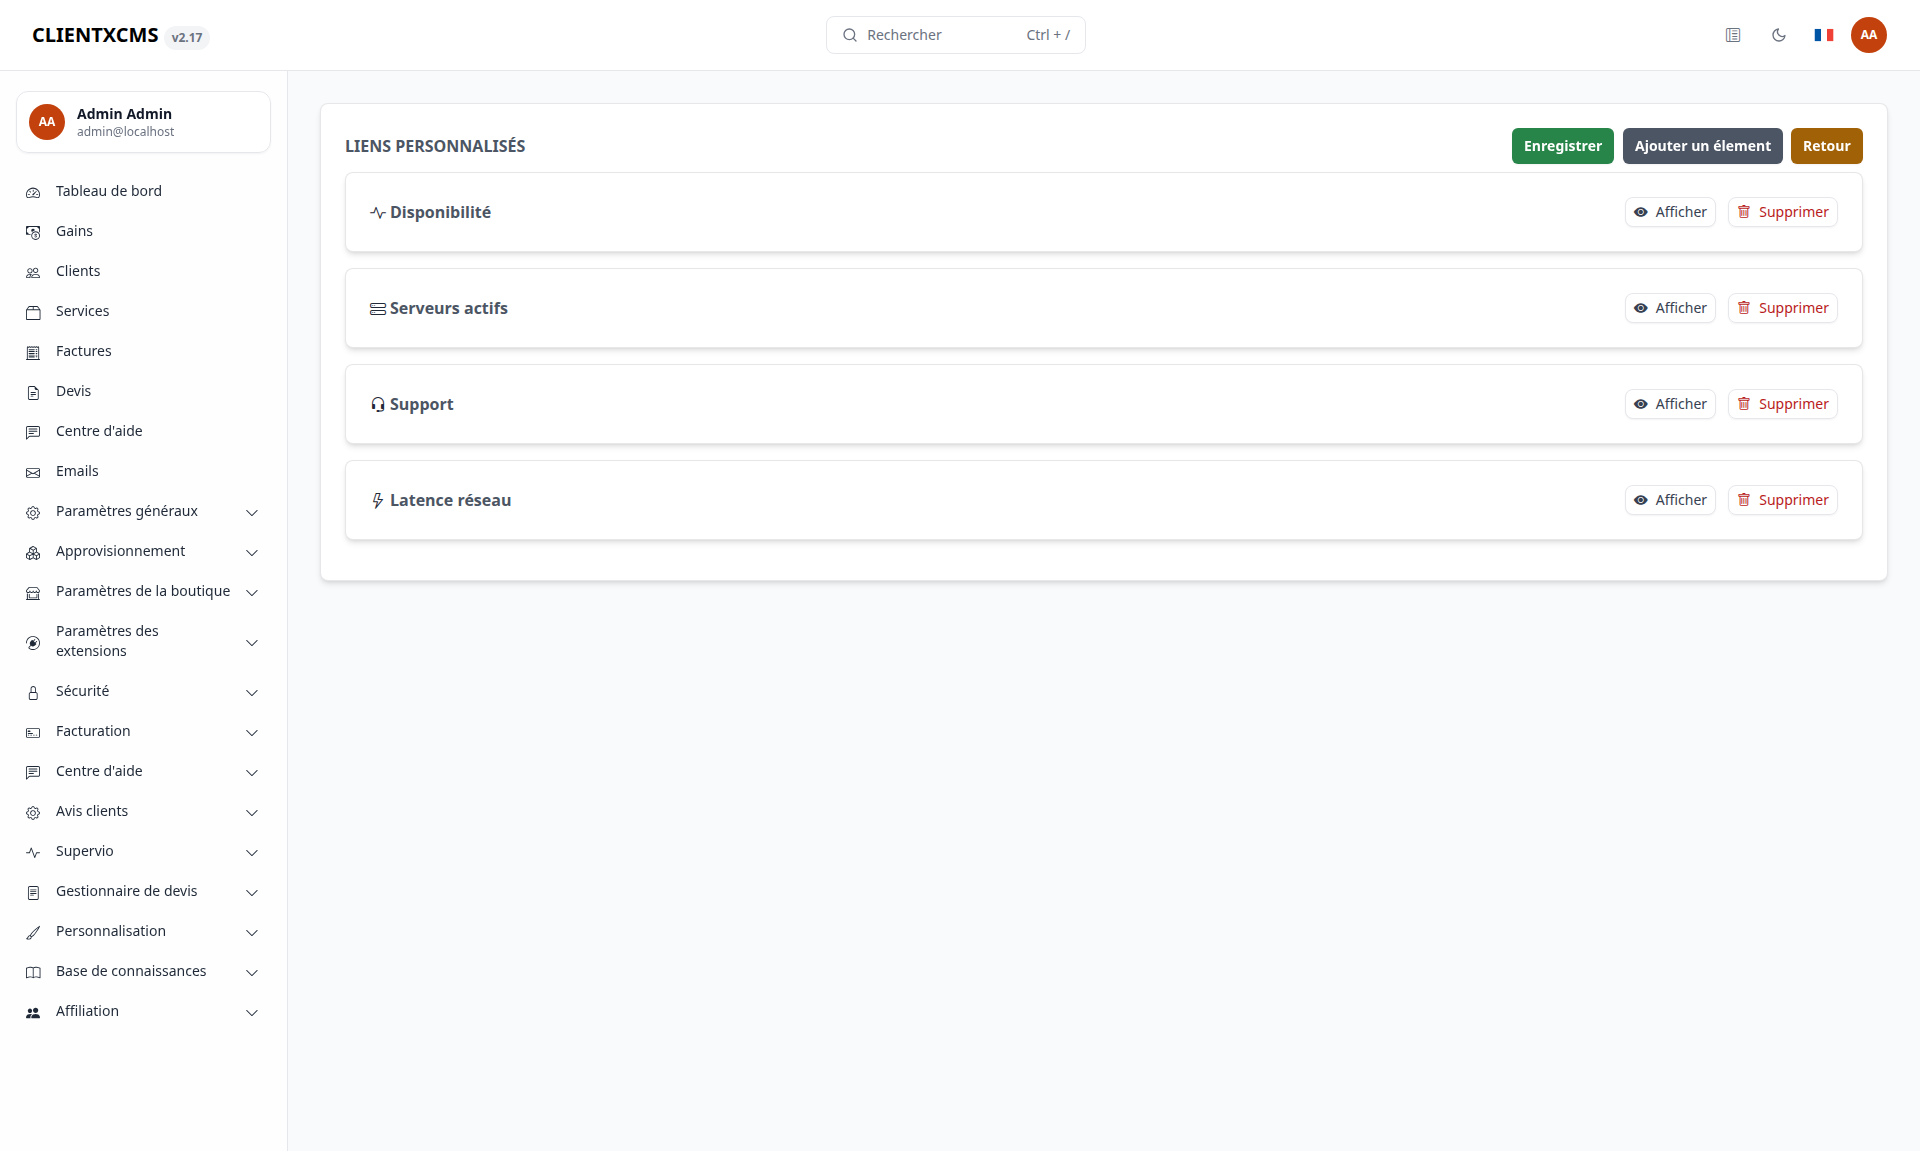Viewport: 1920px width, 1151px height.
Task: Delete the Latence réseau link with Supprimer
Action: (1782, 500)
